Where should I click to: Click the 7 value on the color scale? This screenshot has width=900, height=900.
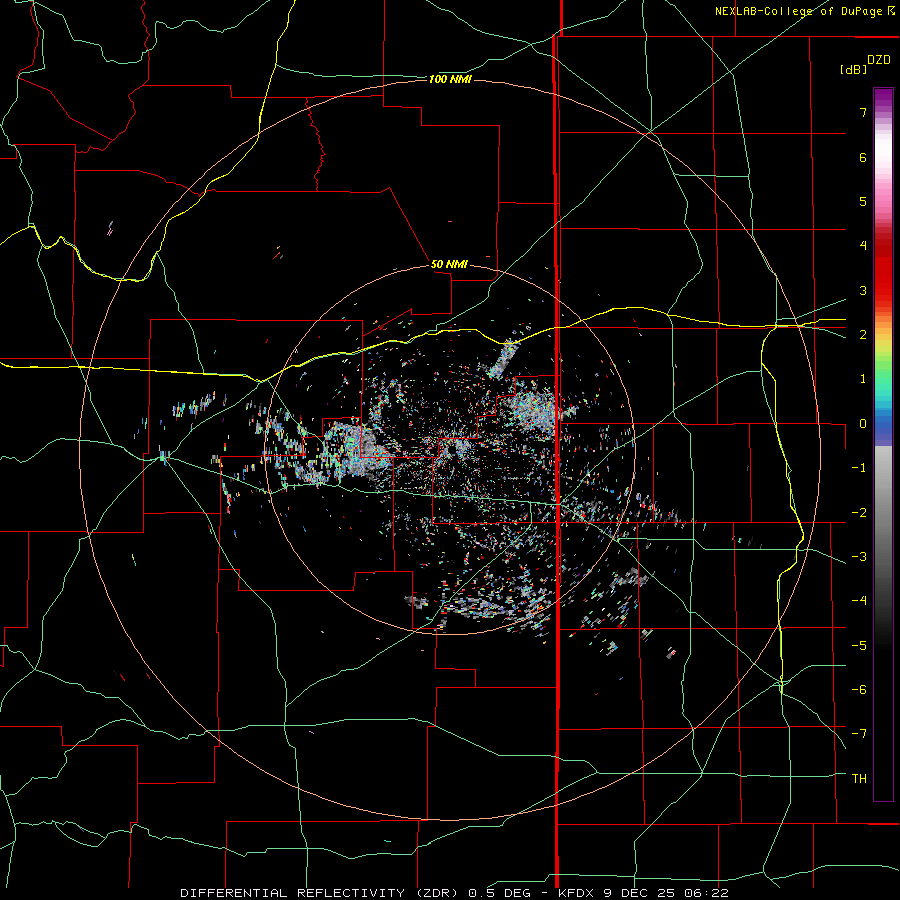863,112
